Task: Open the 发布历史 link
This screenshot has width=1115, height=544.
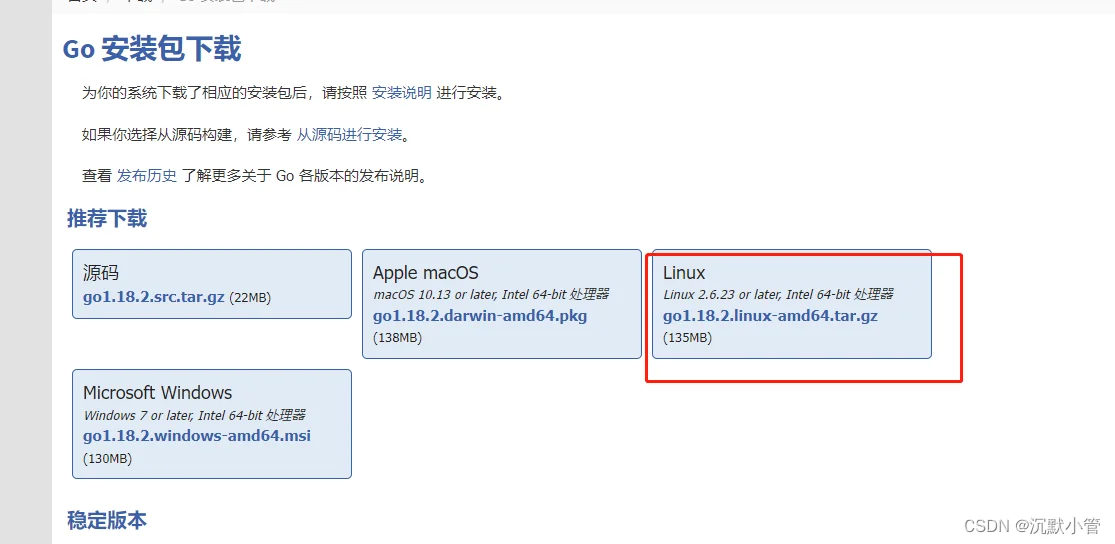Action: [x=146, y=176]
